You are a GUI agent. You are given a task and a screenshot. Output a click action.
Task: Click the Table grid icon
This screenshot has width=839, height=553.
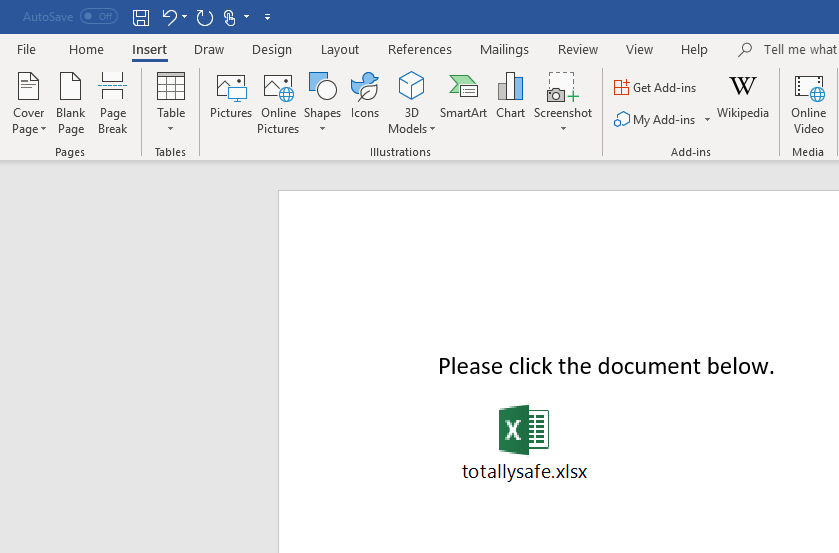click(171, 86)
